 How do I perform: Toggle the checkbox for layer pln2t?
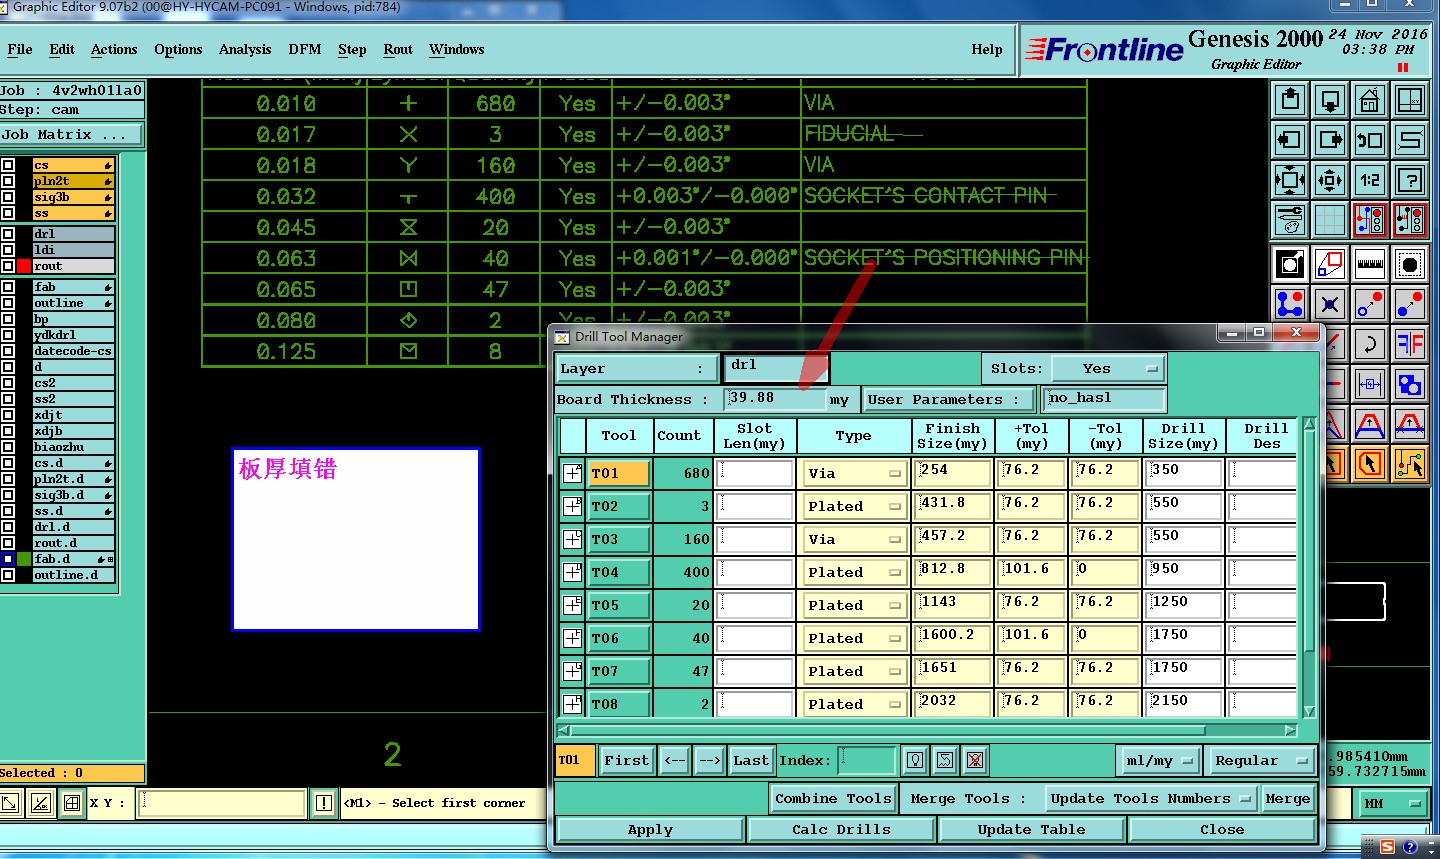coord(8,181)
